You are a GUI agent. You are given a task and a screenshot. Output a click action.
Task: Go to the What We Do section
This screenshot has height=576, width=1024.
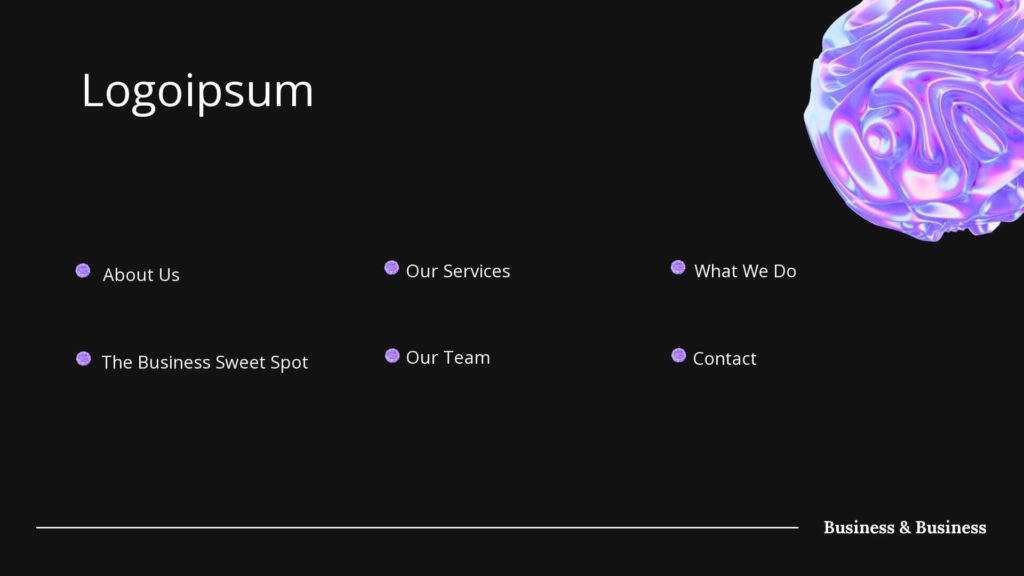coord(745,271)
